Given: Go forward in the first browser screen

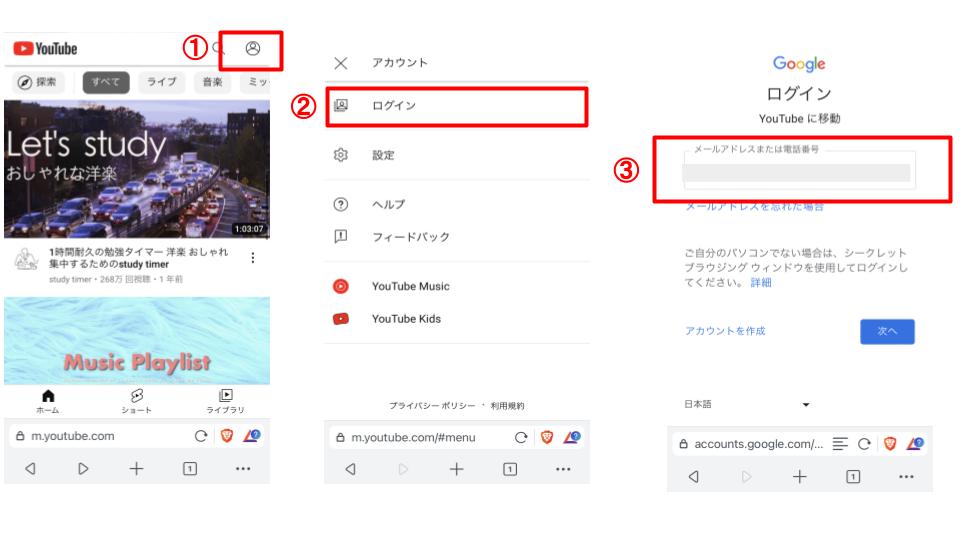Looking at the screenshot, I should point(83,469).
